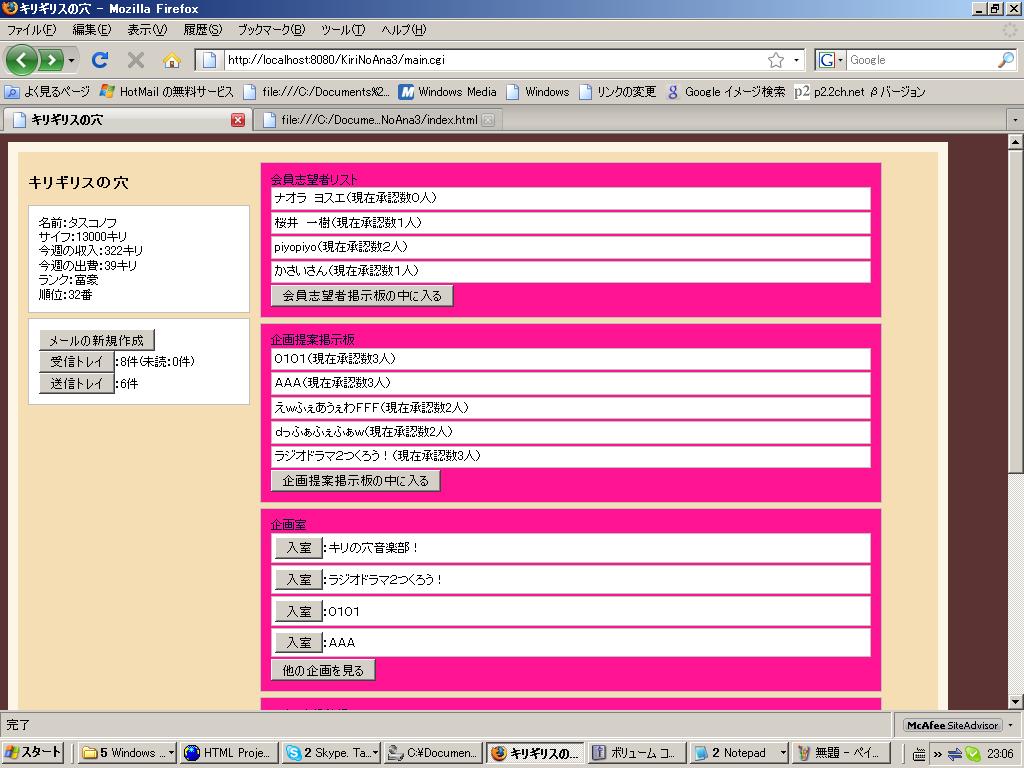This screenshot has width=1024, height=768.
Task: Select AAA(現在承認数3人) proposal row
Action: (571, 383)
